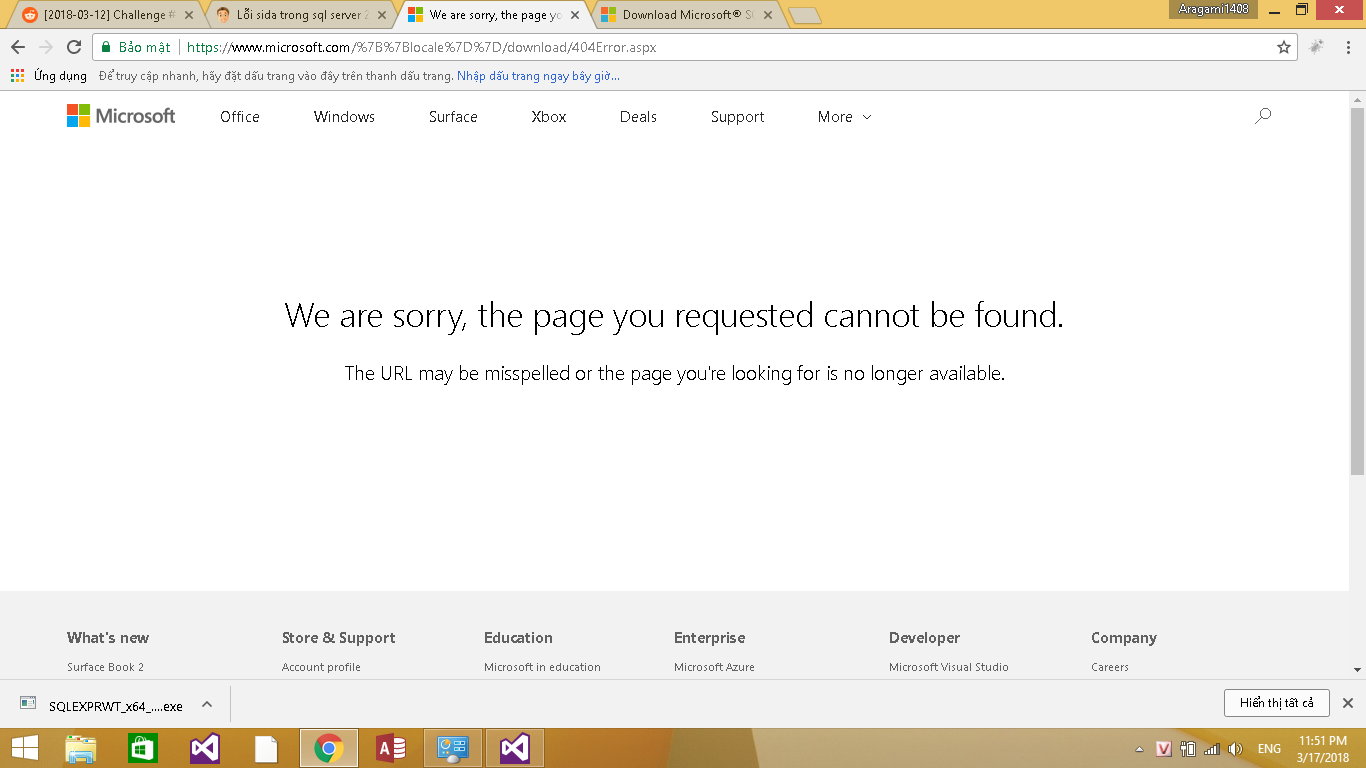Bookmark this page with the star icon
Viewport: 1366px width, 768px height.
coord(1284,47)
